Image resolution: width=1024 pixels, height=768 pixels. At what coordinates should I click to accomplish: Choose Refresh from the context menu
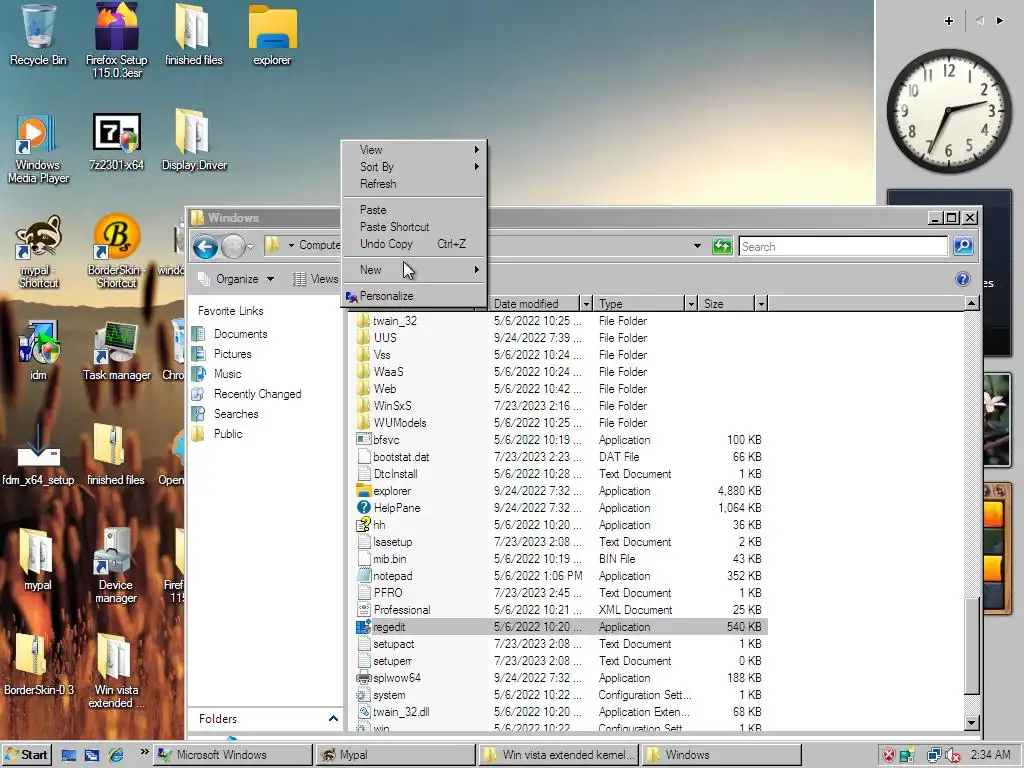(414, 184)
